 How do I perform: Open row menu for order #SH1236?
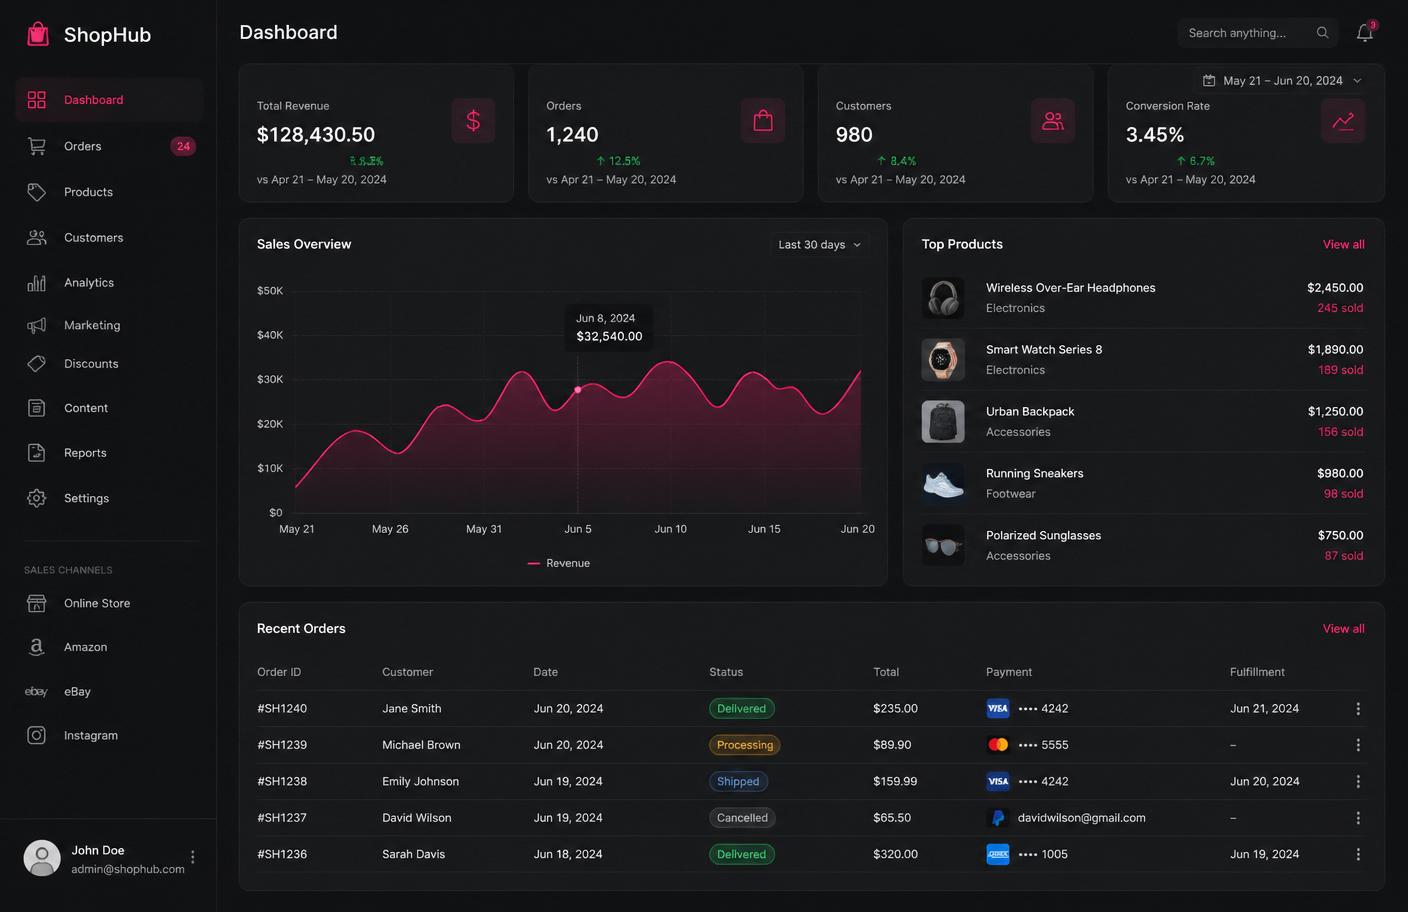[1358, 855]
